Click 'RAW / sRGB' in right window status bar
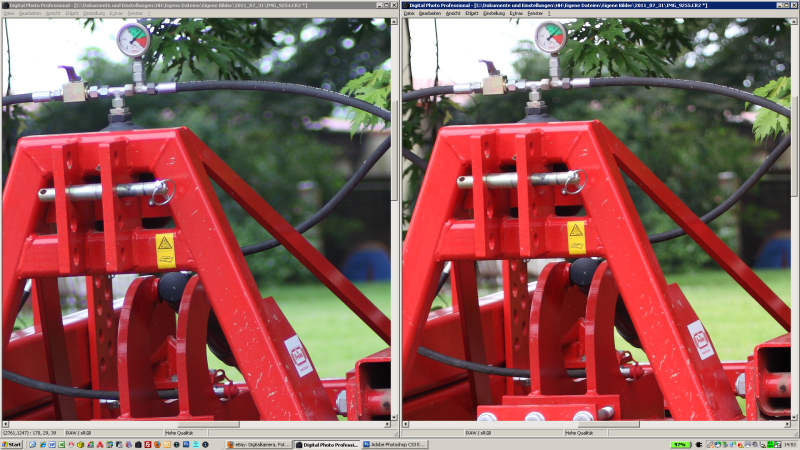The image size is (800, 450). (x=478, y=433)
